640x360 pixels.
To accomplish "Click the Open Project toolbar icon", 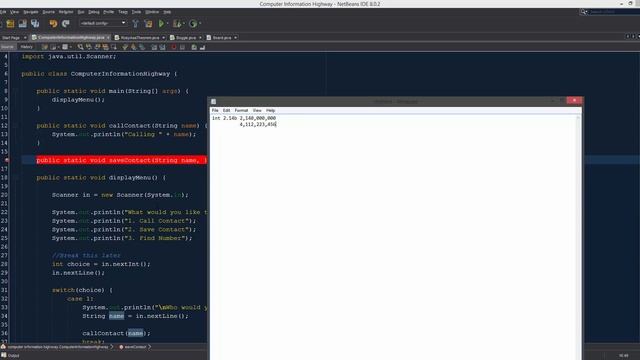I will 22,23.
